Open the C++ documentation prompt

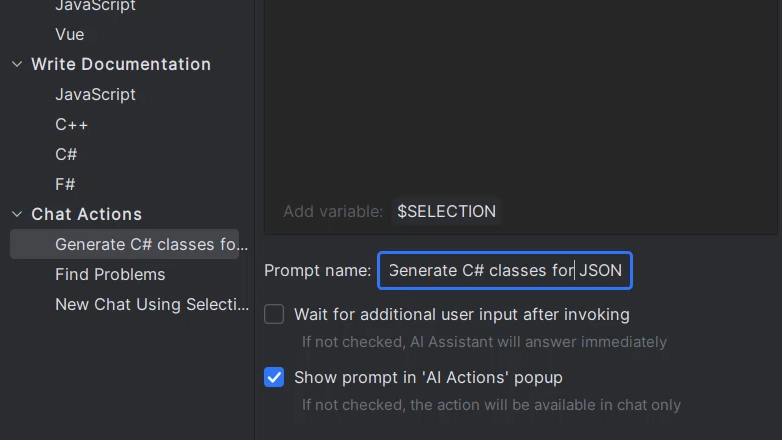click(x=71, y=124)
